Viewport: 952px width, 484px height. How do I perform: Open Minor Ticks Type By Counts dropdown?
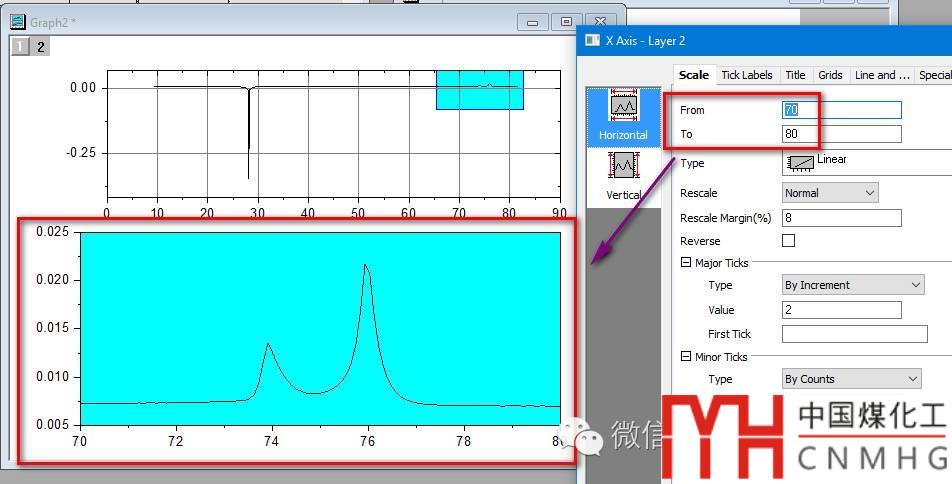click(852, 379)
